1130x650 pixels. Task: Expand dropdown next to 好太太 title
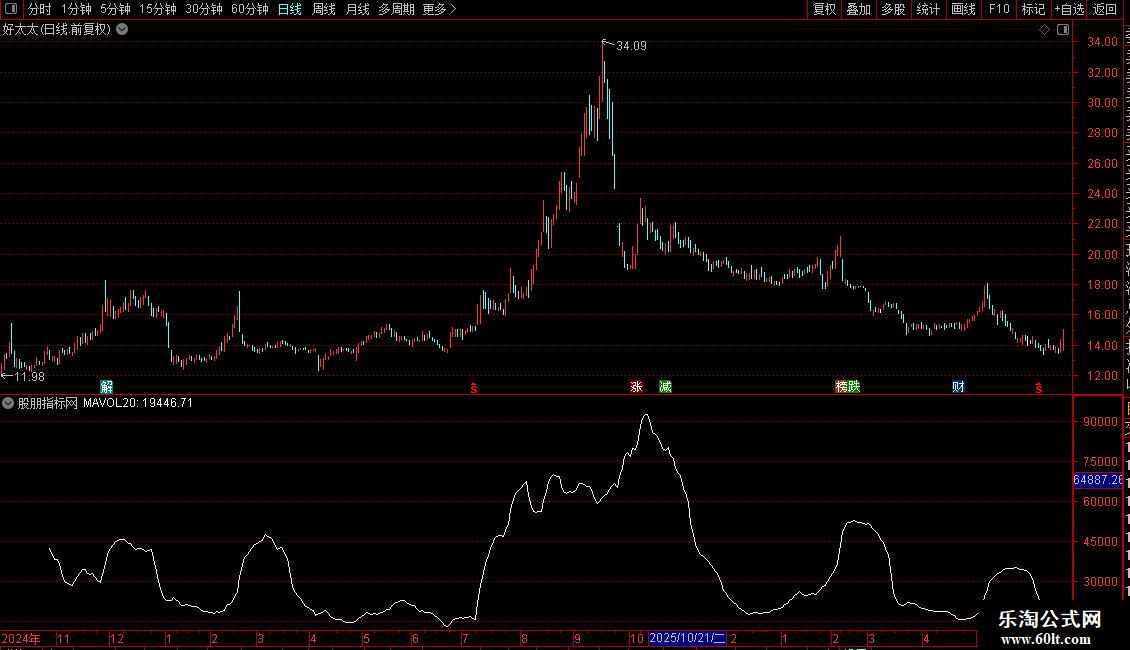click(x=123, y=30)
